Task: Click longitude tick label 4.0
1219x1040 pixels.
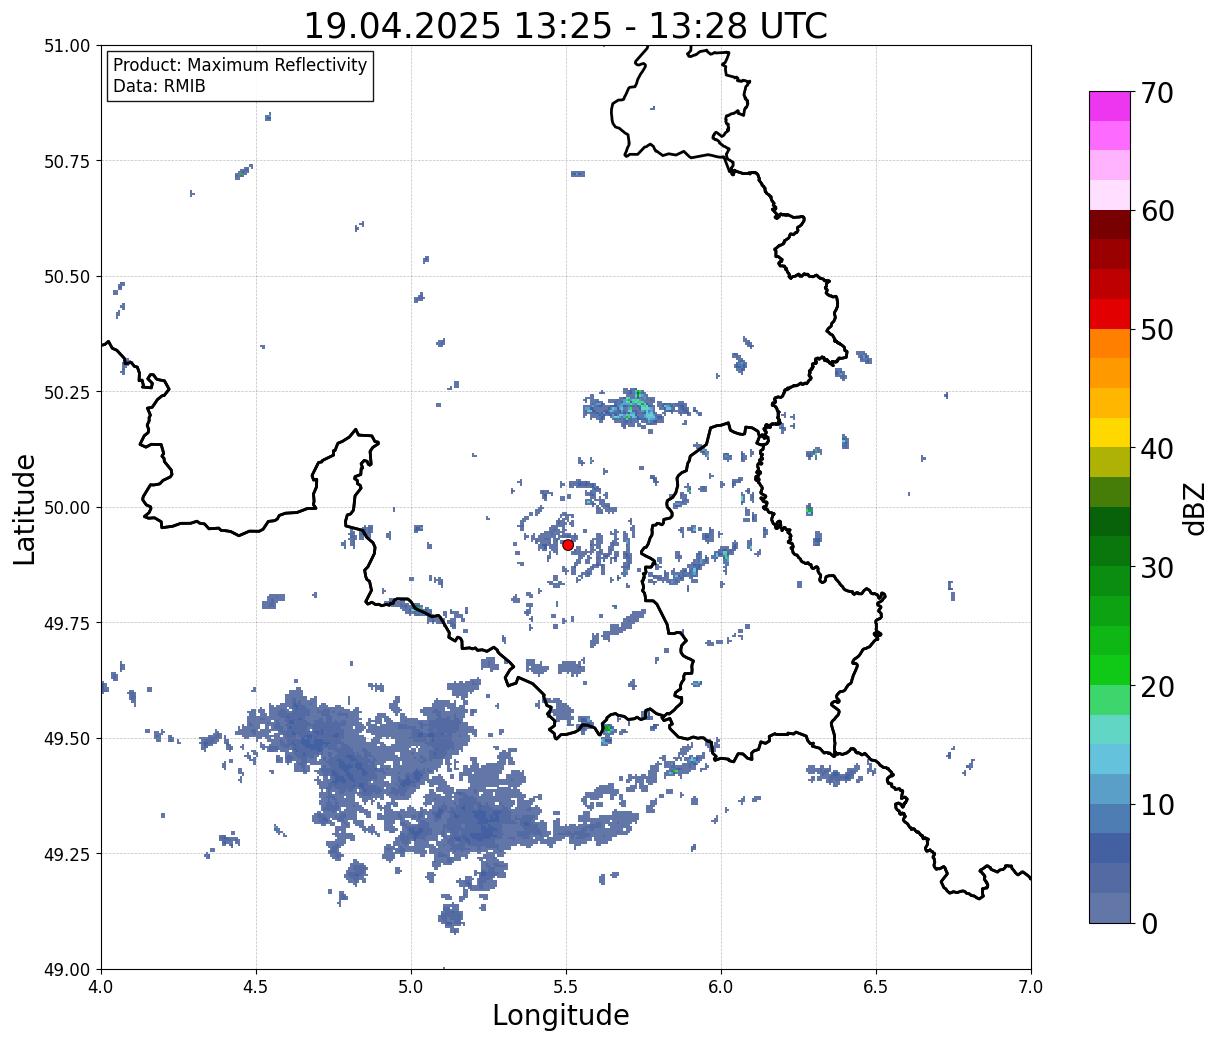Action: point(101,987)
